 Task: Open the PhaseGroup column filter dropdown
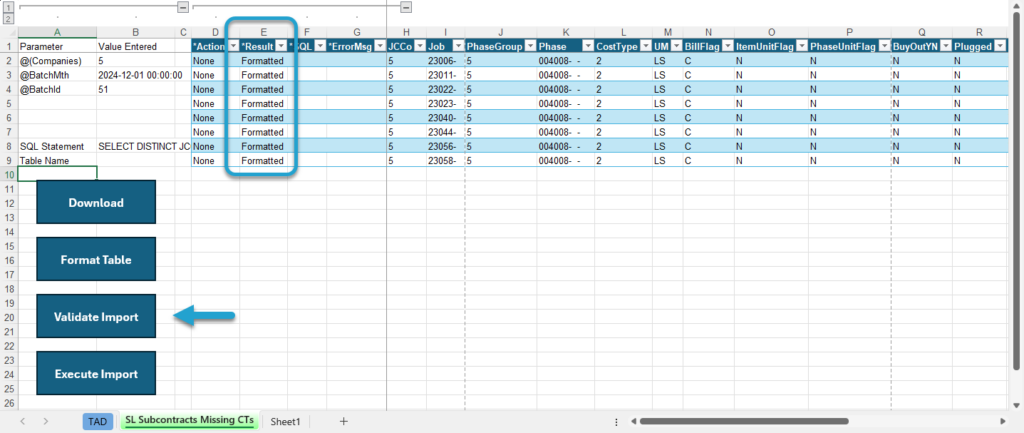[x=530, y=46]
